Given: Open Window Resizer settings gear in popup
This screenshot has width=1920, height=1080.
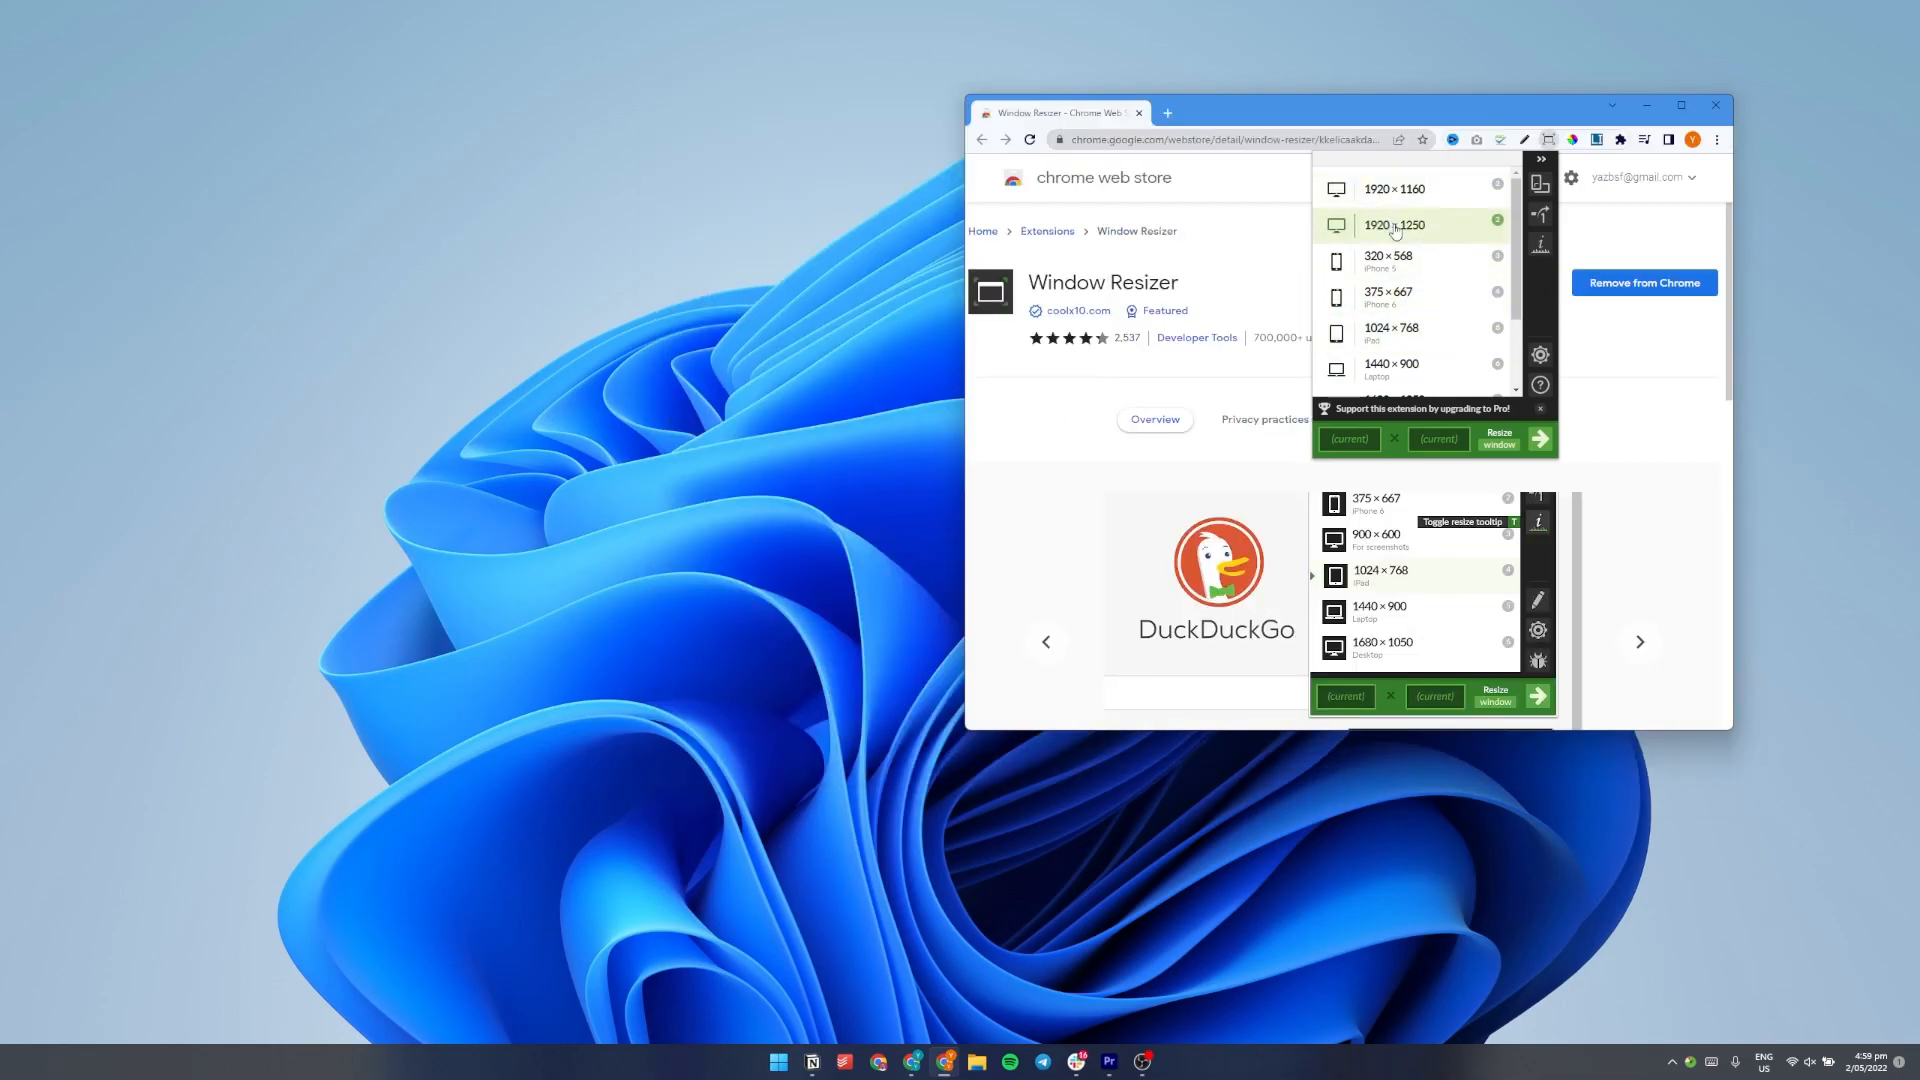Looking at the screenshot, I should [1540, 355].
